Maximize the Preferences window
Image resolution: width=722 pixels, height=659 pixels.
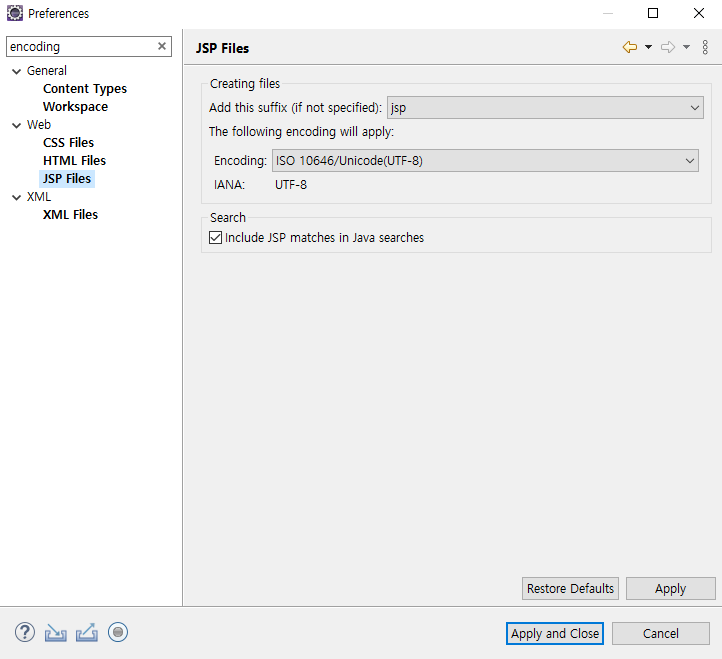(x=652, y=13)
